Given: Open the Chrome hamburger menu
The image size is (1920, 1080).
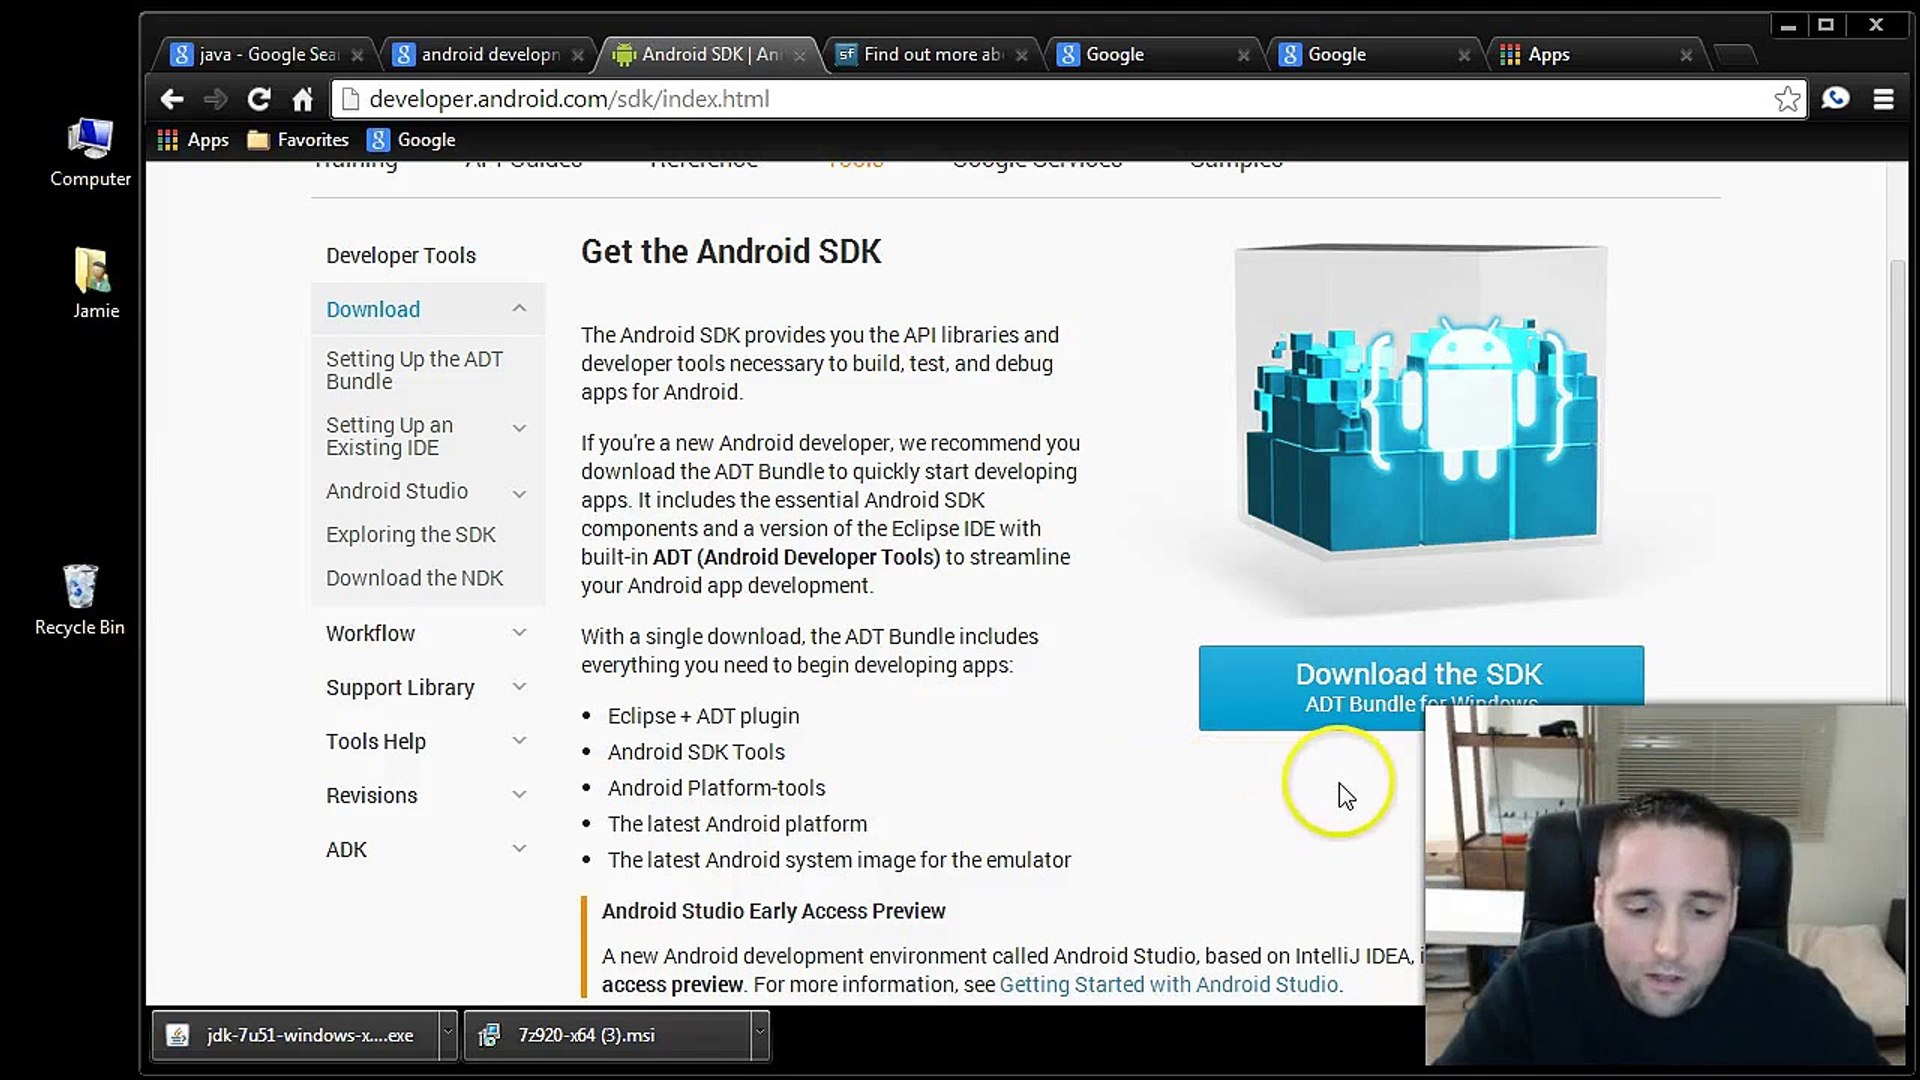Looking at the screenshot, I should 1884,99.
